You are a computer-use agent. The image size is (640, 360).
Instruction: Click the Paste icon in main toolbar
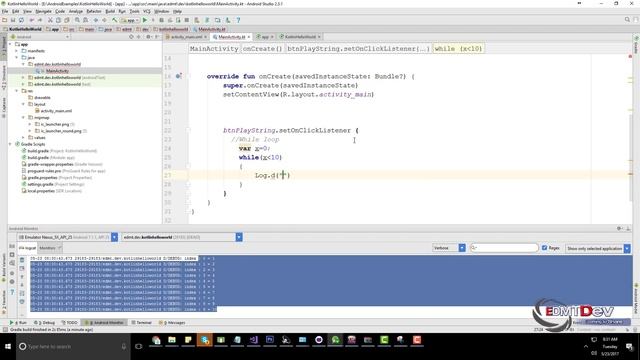pyautogui.click(x=67, y=20)
